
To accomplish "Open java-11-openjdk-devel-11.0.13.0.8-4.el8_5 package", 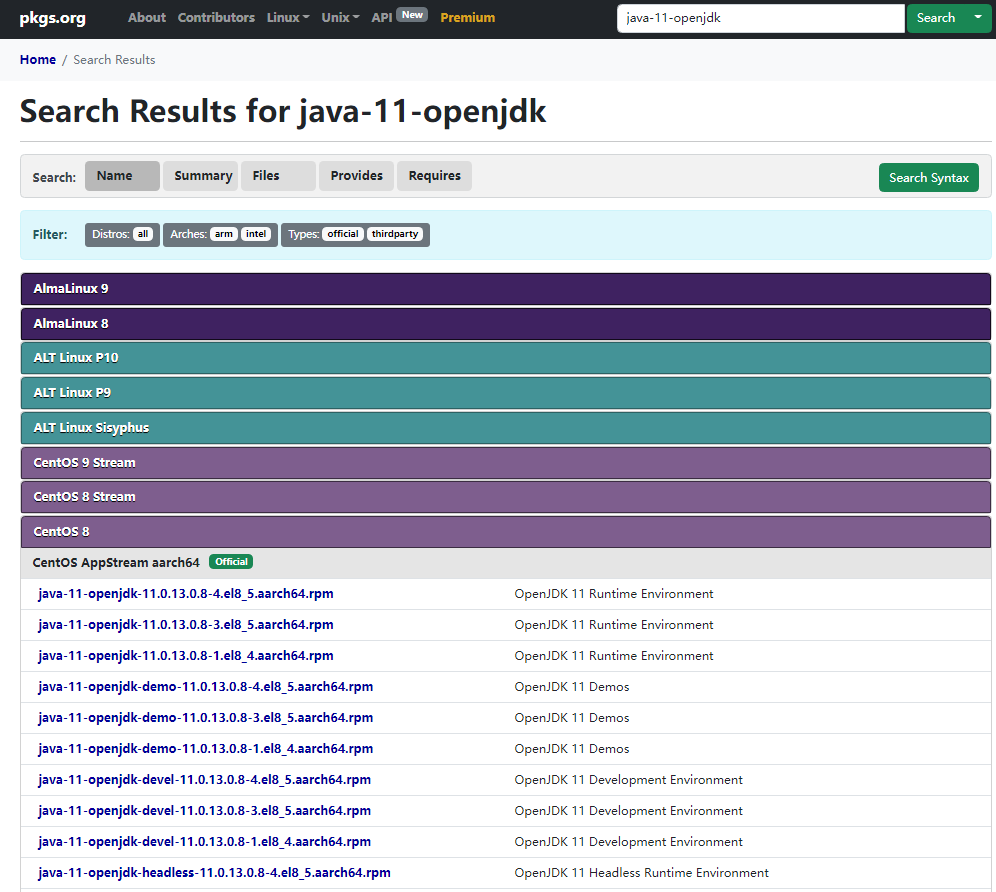I will [x=205, y=780].
